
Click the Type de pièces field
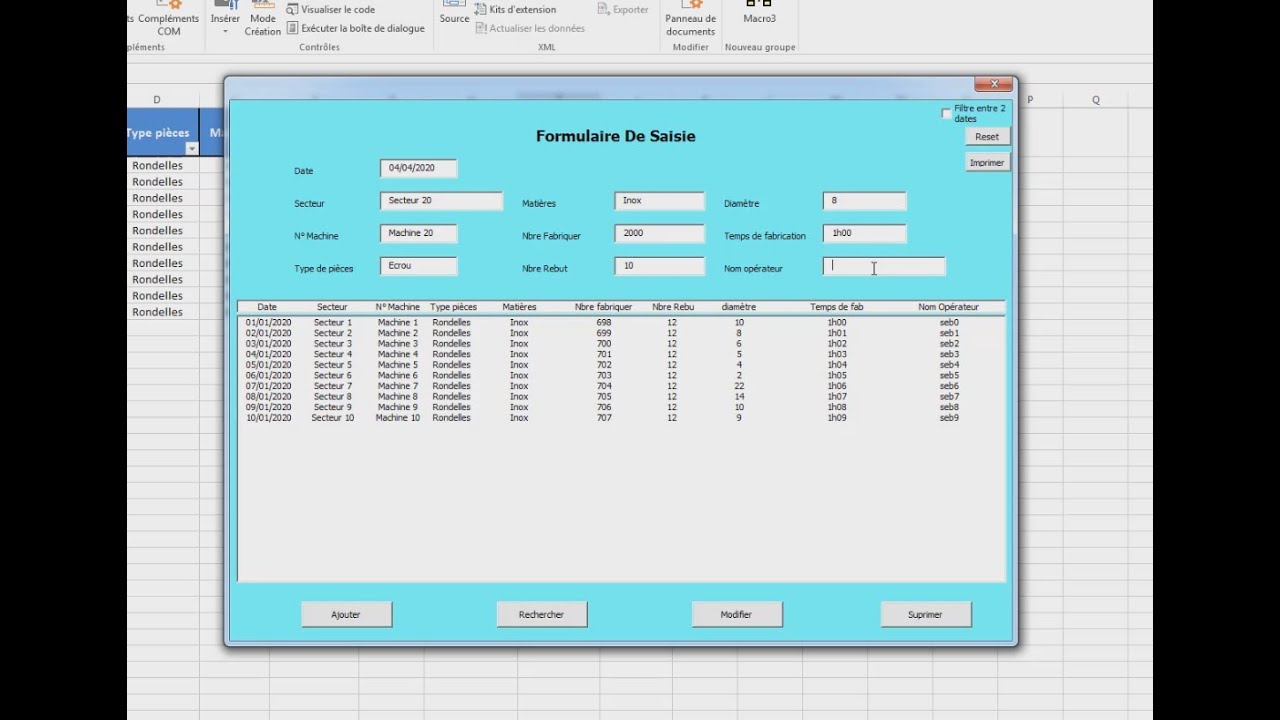click(x=418, y=266)
